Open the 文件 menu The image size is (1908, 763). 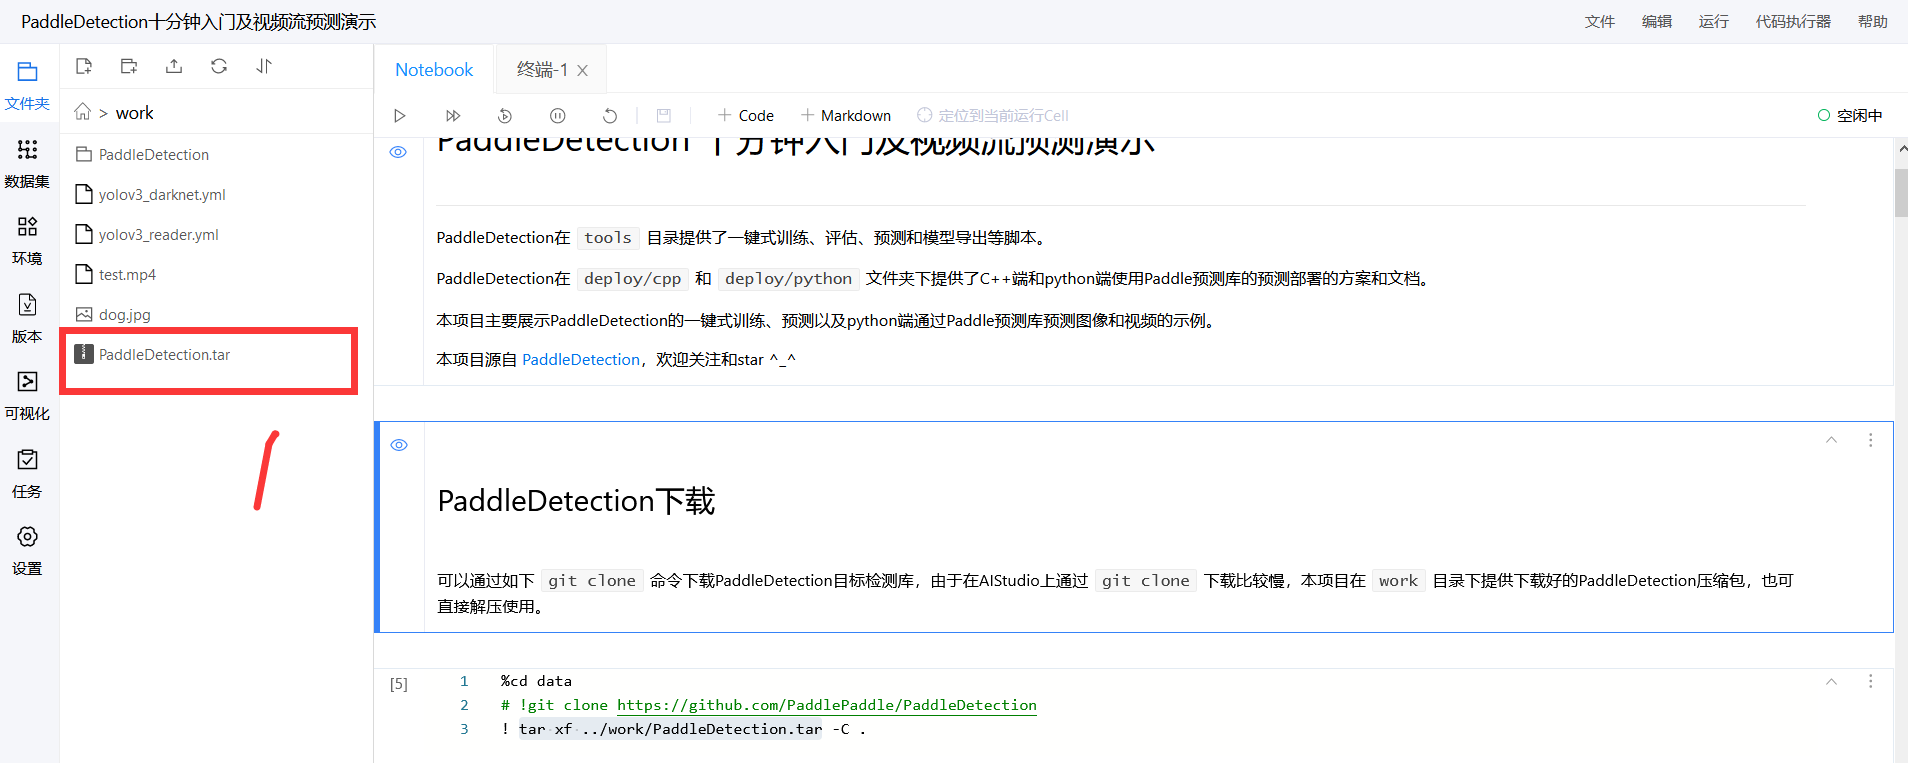[x=1600, y=21]
